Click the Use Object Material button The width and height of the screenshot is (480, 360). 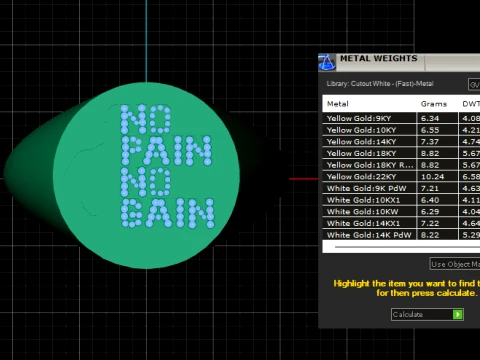click(x=455, y=264)
